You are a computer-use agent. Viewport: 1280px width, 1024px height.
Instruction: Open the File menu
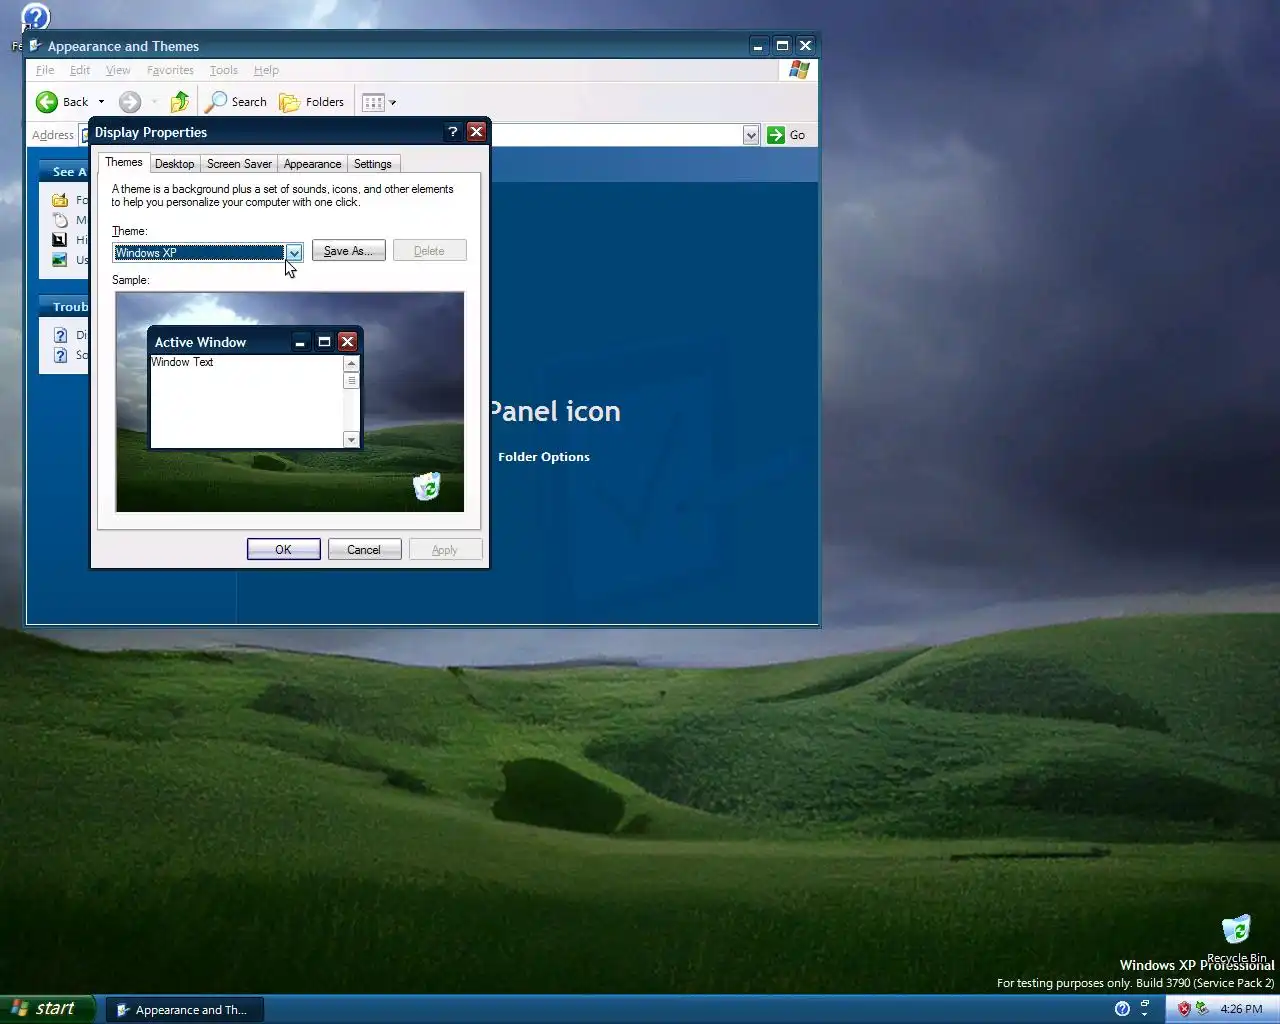tap(45, 70)
